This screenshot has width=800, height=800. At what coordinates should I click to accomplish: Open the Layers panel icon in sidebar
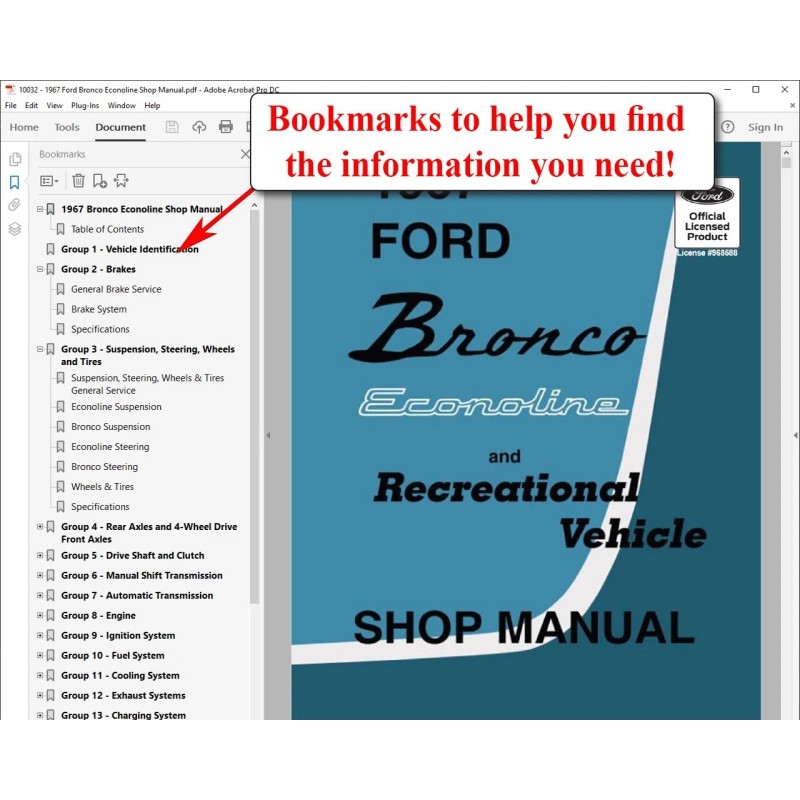point(15,229)
